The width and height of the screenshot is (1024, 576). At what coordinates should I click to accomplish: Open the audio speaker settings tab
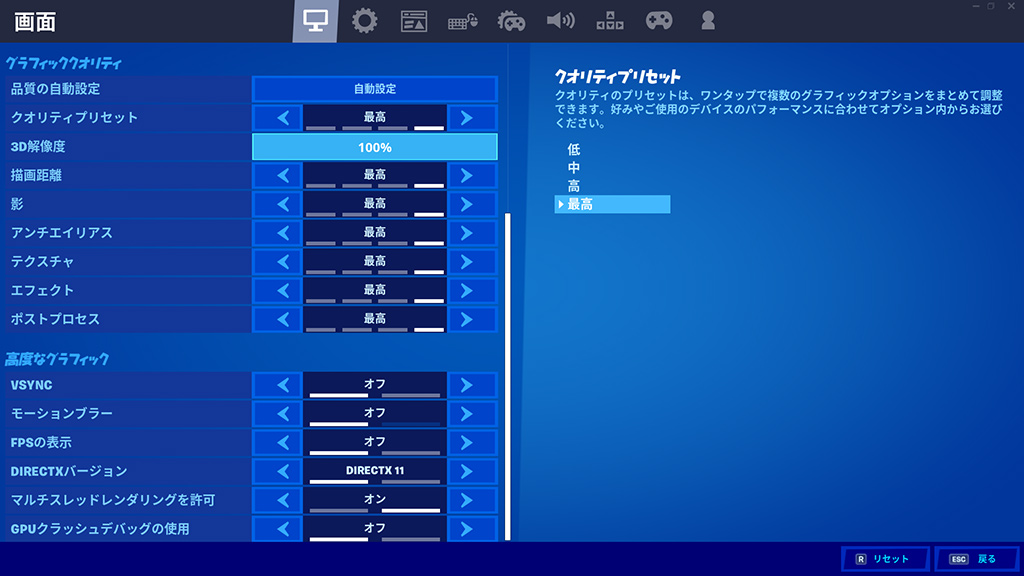coord(560,21)
